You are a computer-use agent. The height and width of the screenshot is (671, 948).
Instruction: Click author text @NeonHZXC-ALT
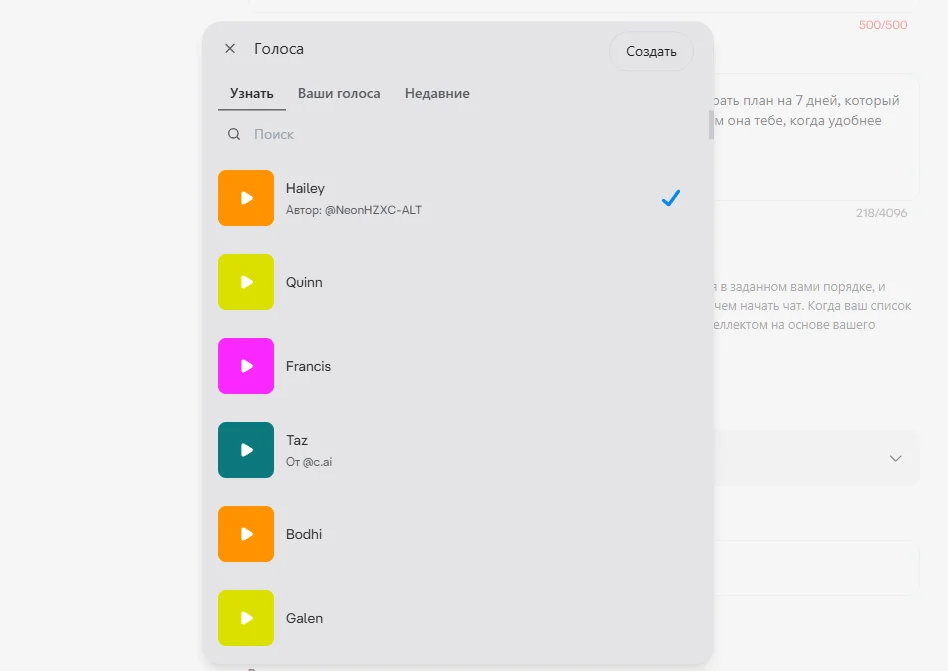373,210
